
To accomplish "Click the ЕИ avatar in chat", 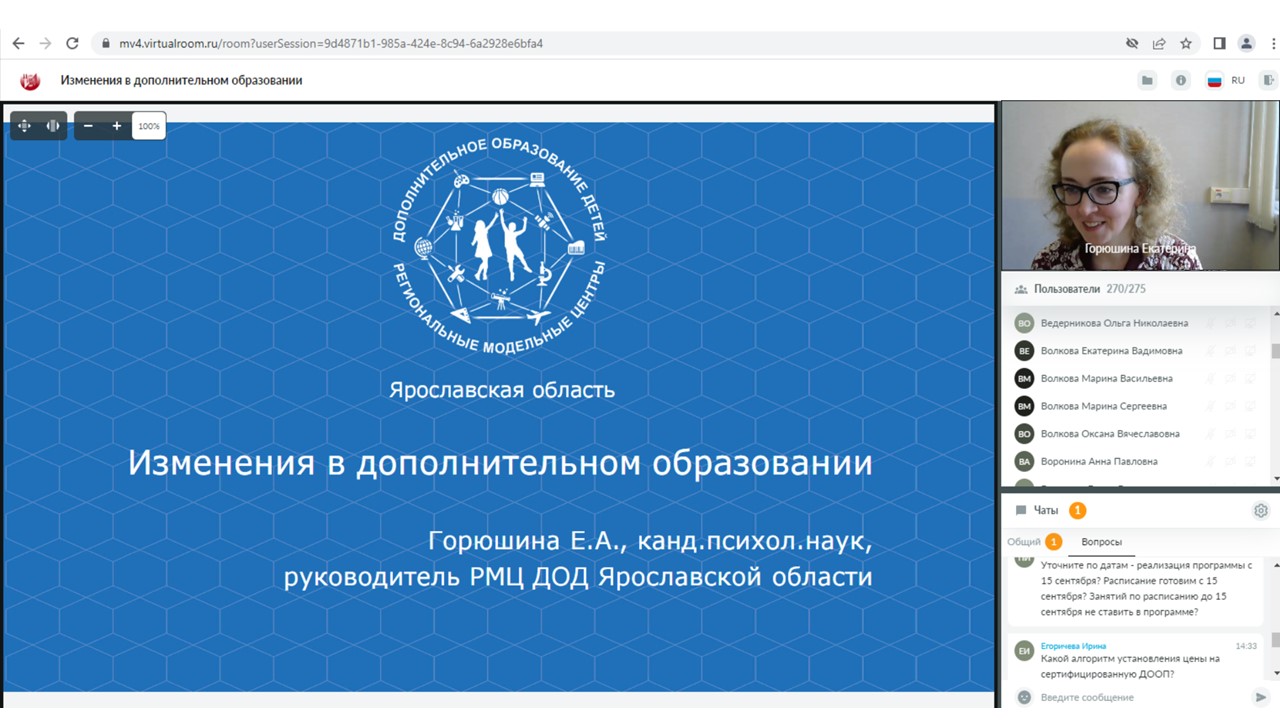I will [x=1024, y=651].
